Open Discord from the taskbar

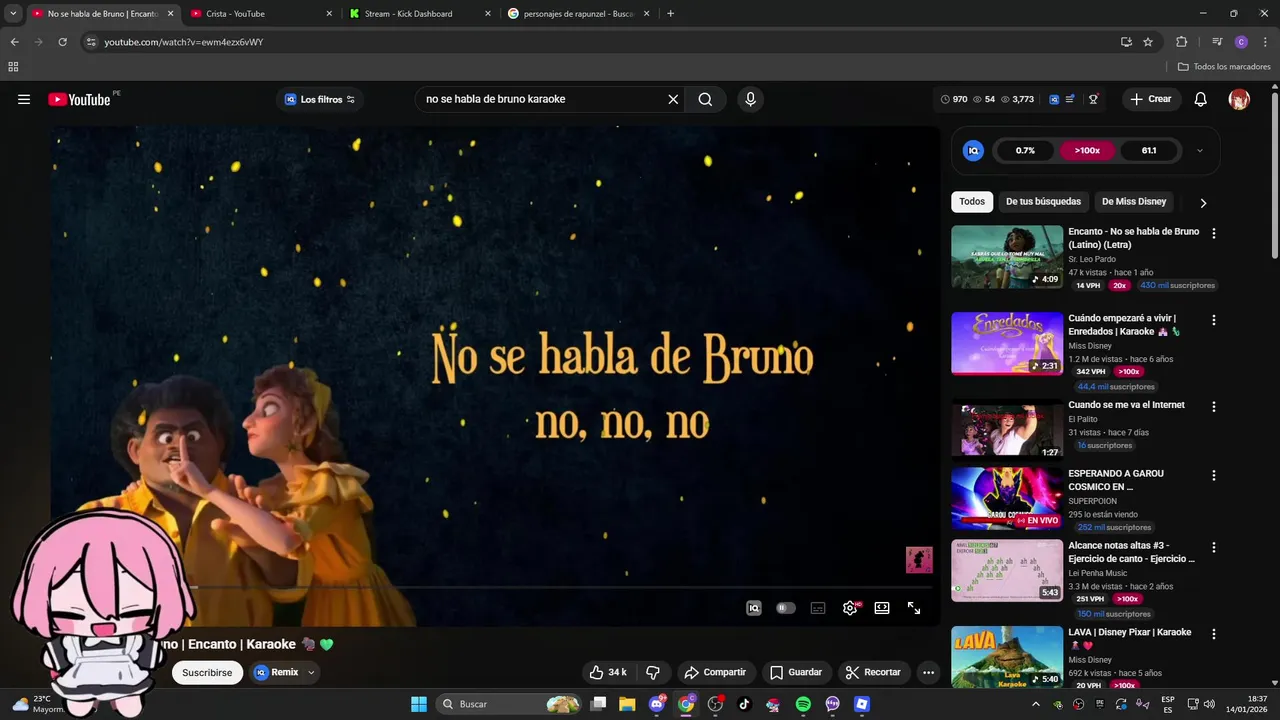coord(657,704)
